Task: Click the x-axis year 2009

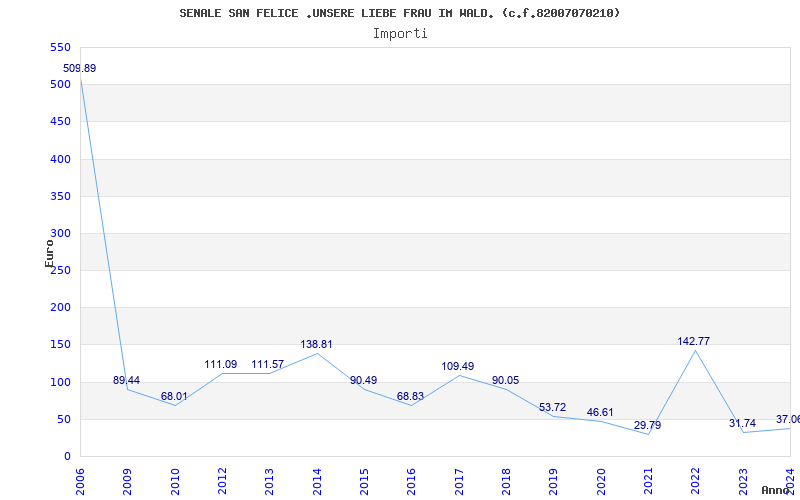Action: (128, 481)
